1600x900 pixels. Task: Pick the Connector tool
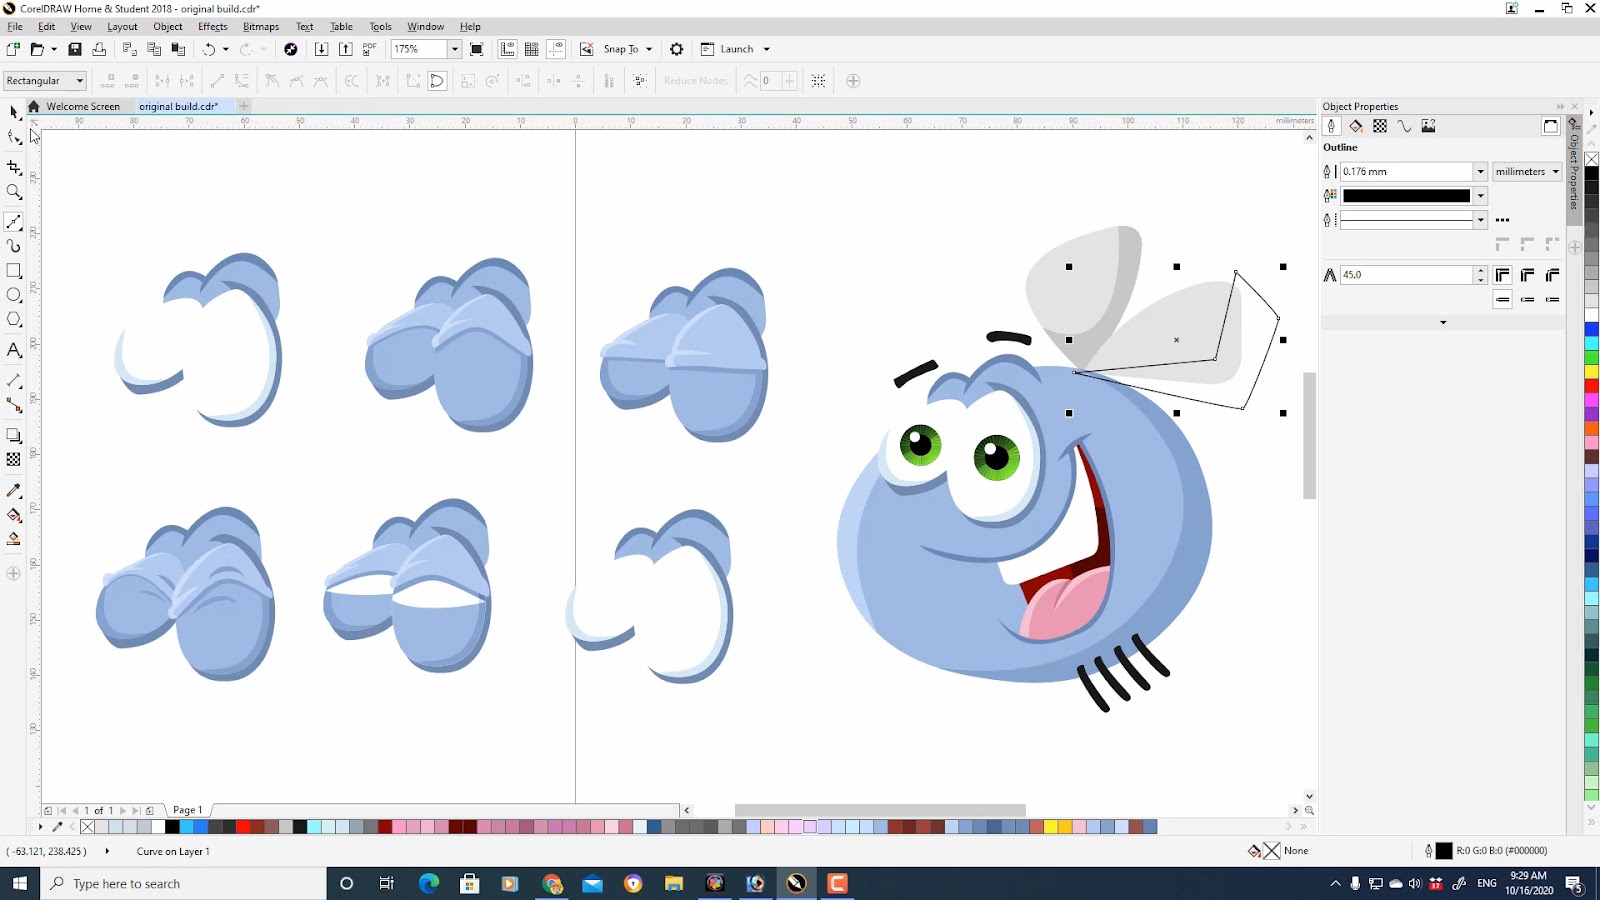[14, 405]
